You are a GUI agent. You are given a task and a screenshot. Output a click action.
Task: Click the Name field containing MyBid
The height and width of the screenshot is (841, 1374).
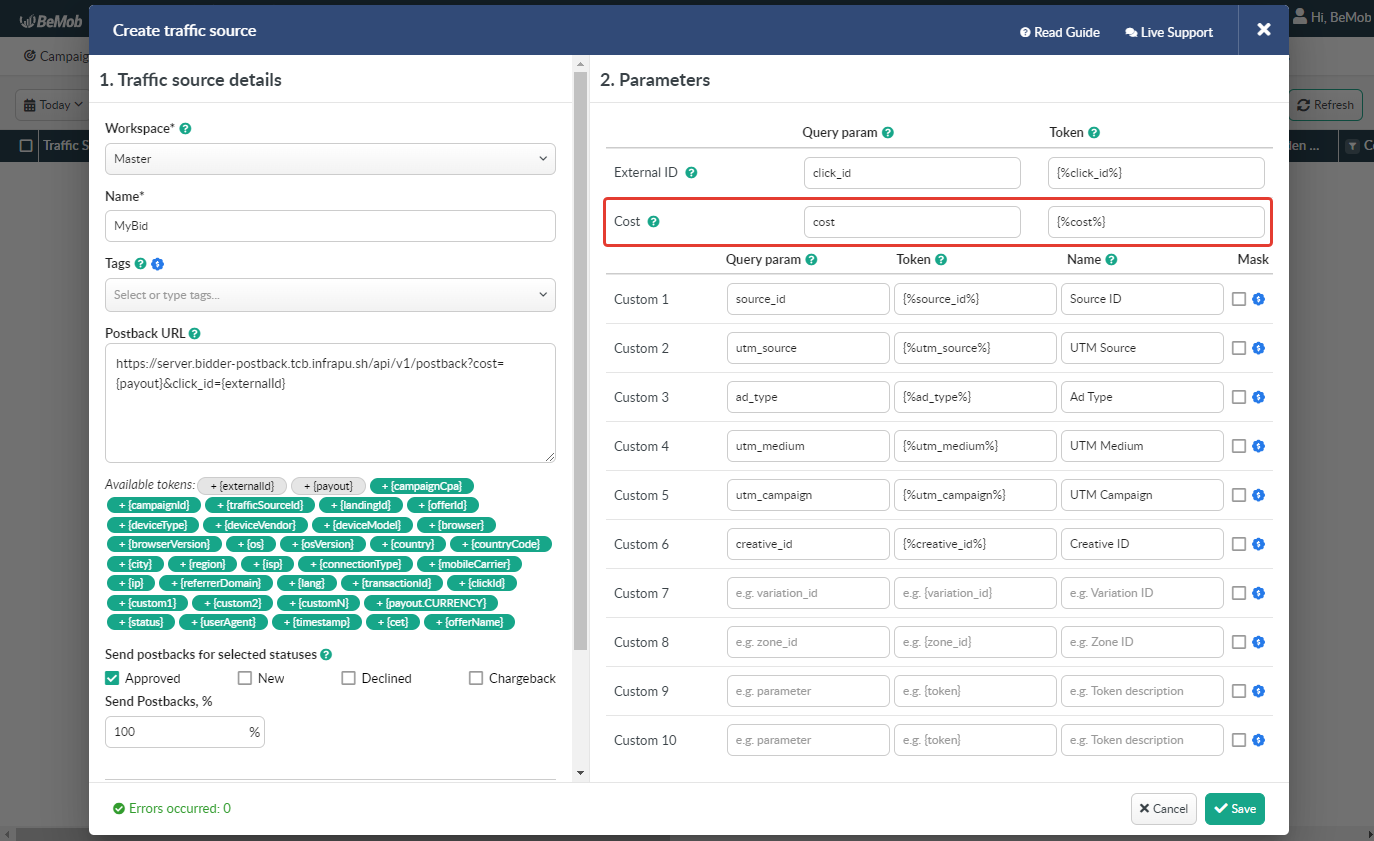330,226
